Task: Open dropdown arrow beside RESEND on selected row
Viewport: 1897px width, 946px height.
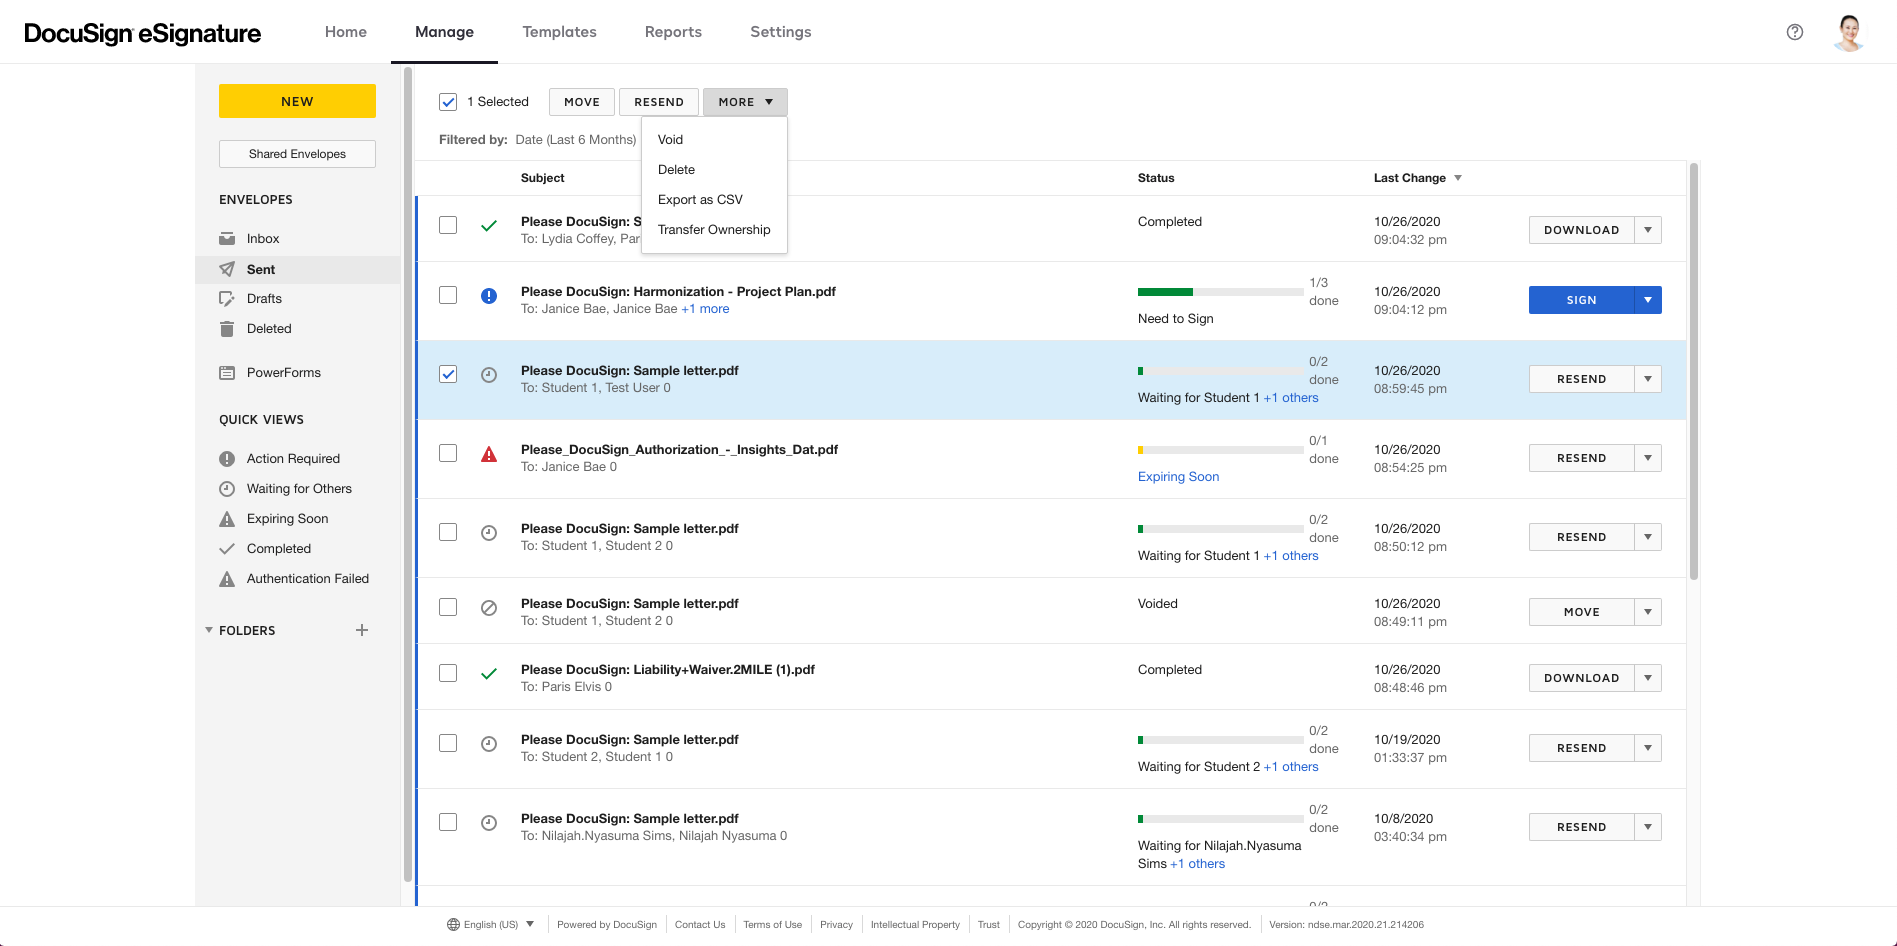Action: [x=1648, y=379]
